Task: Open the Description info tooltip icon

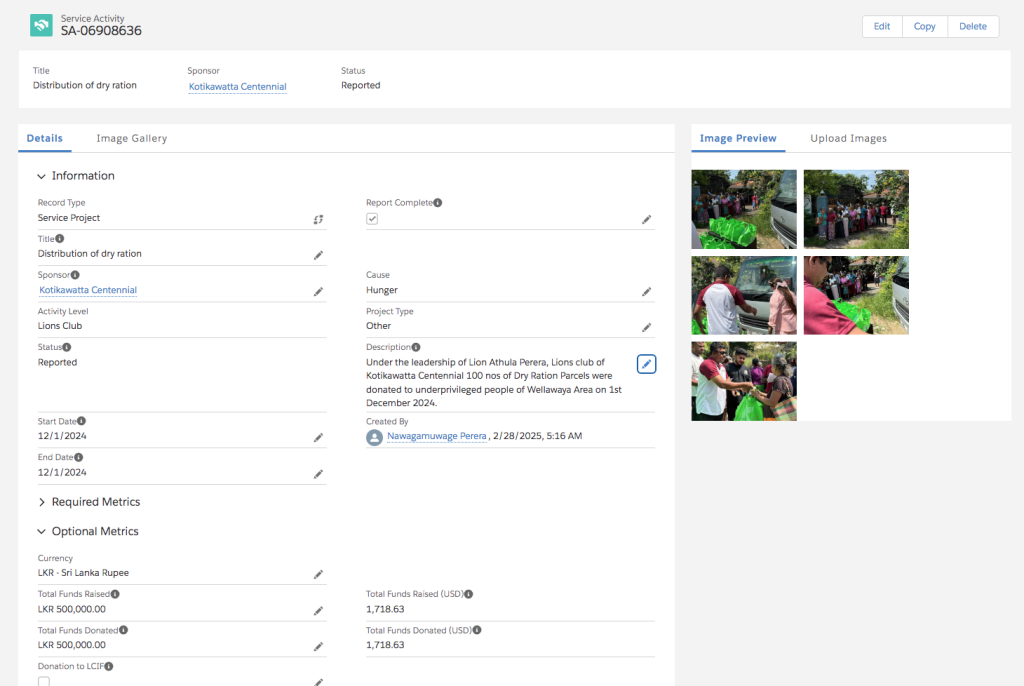Action: (x=416, y=347)
